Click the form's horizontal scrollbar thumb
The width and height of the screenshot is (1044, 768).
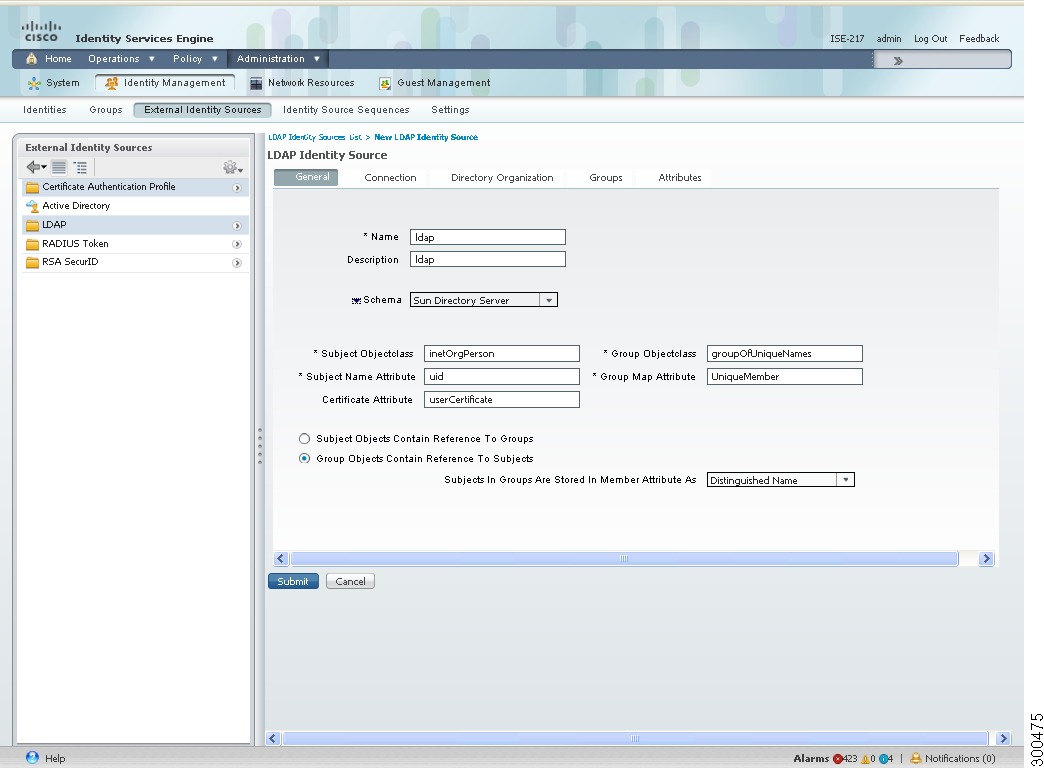click(x=624, y=559)
